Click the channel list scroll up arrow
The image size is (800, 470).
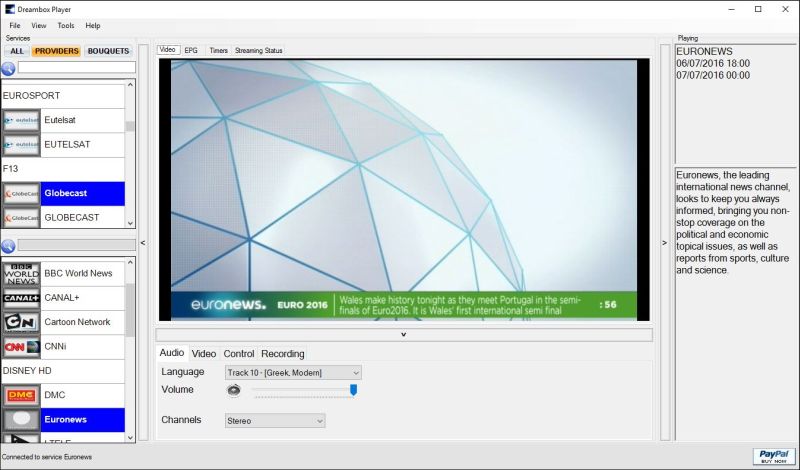(130, 262)
